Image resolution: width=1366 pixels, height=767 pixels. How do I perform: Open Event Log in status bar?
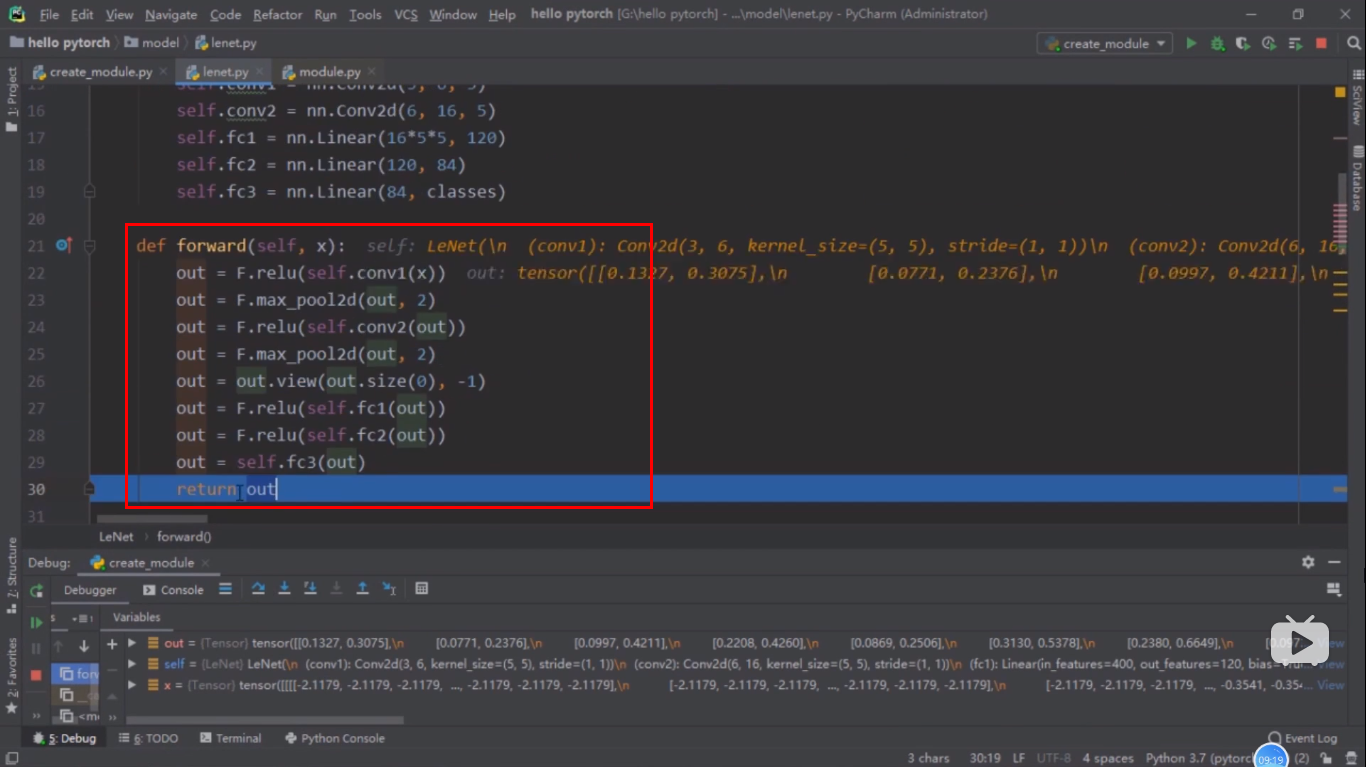click(1303, 738)
